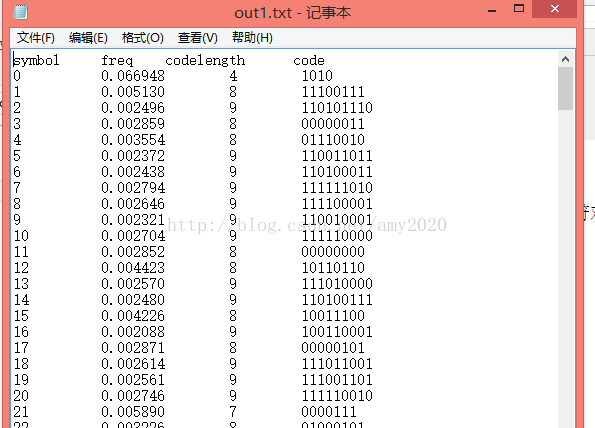Screen dimensions: 595x428
Task: Click the code 11100111
Action: pos(333,92)
